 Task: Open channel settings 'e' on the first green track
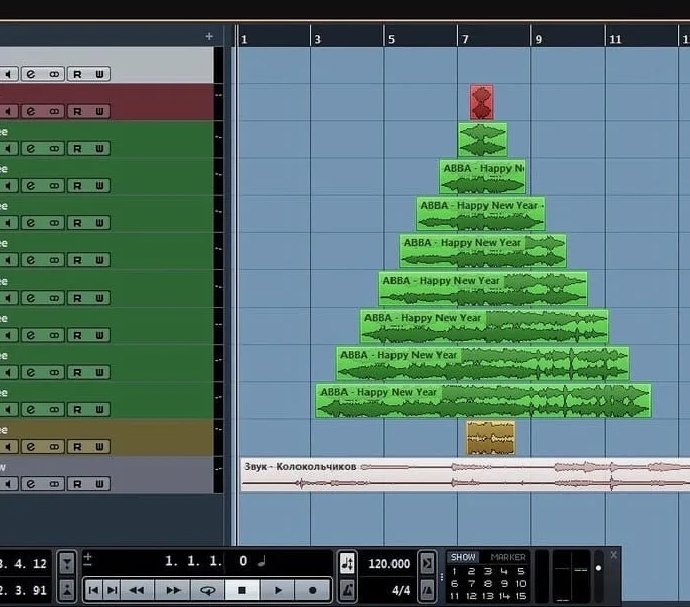point(31,148)
